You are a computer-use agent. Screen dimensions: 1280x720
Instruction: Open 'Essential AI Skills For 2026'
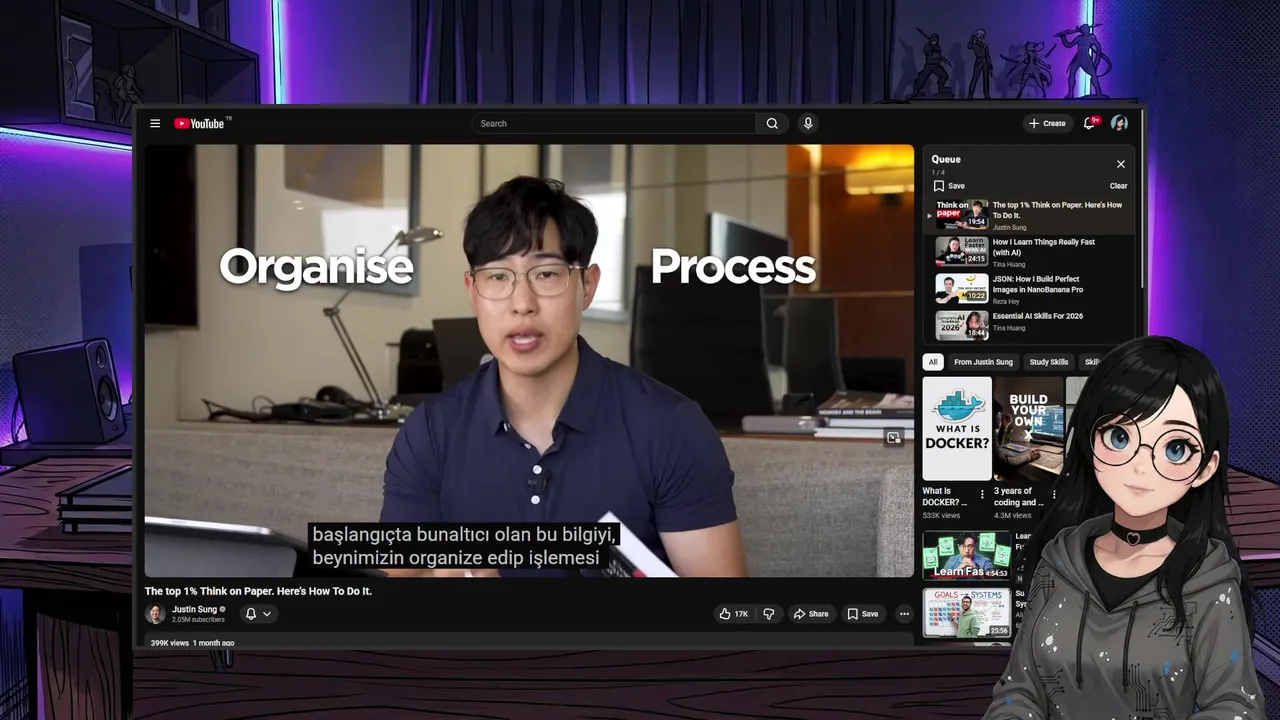pos(1037,316)
